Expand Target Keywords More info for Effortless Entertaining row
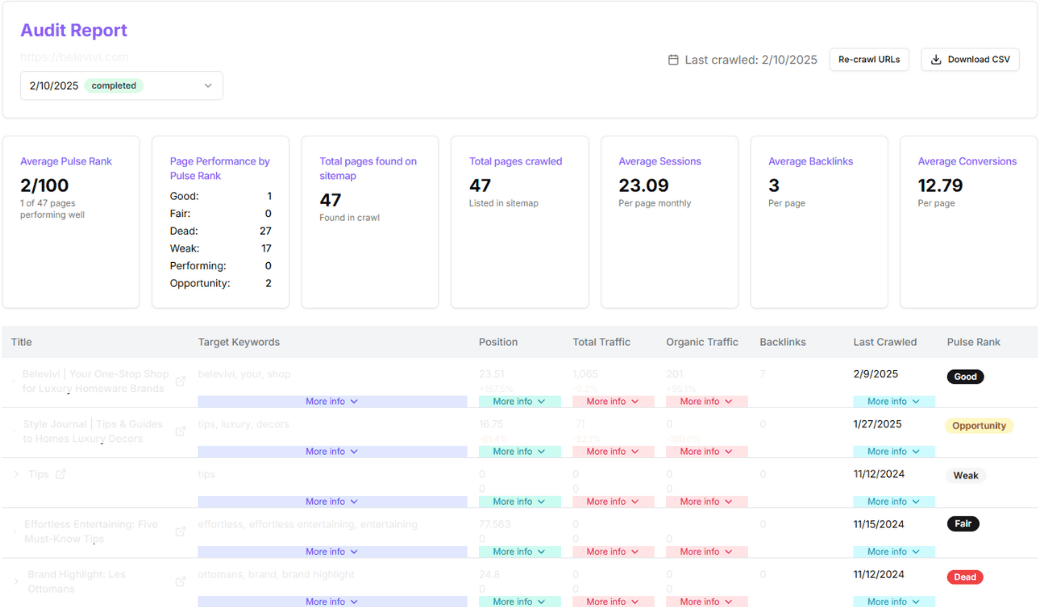This screenshot has width=1041, height=607. point(332,552)
